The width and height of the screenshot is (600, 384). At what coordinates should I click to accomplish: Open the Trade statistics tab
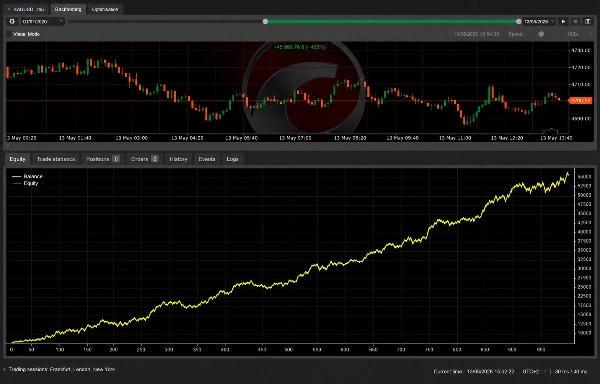[56, 159]
